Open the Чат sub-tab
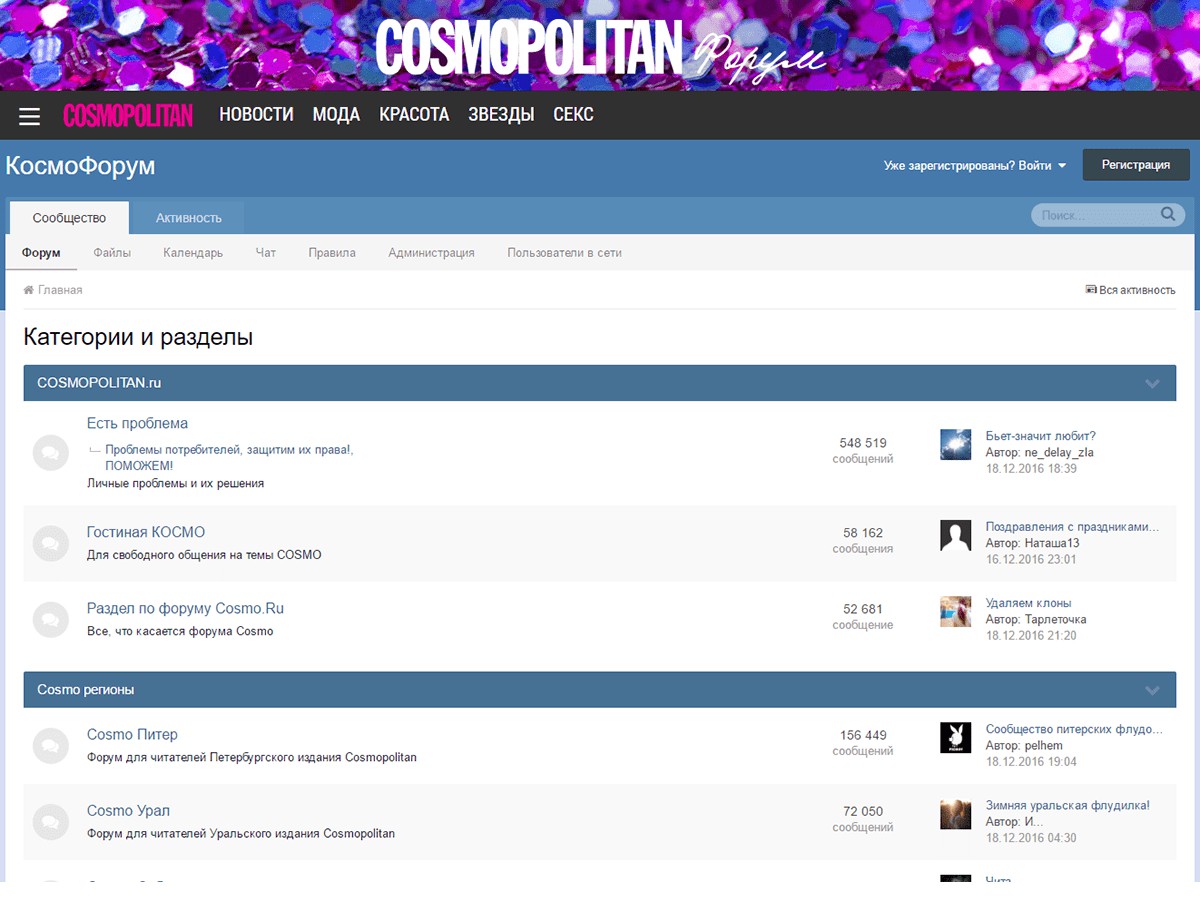1200x900 pixels. (266, 253)
